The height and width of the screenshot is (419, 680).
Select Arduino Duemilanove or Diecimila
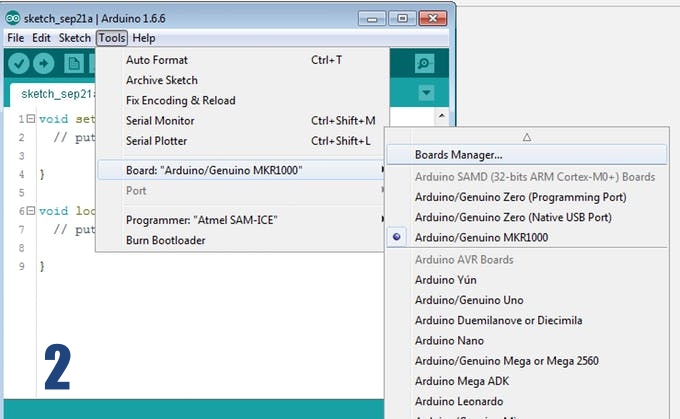coord(526,320)
